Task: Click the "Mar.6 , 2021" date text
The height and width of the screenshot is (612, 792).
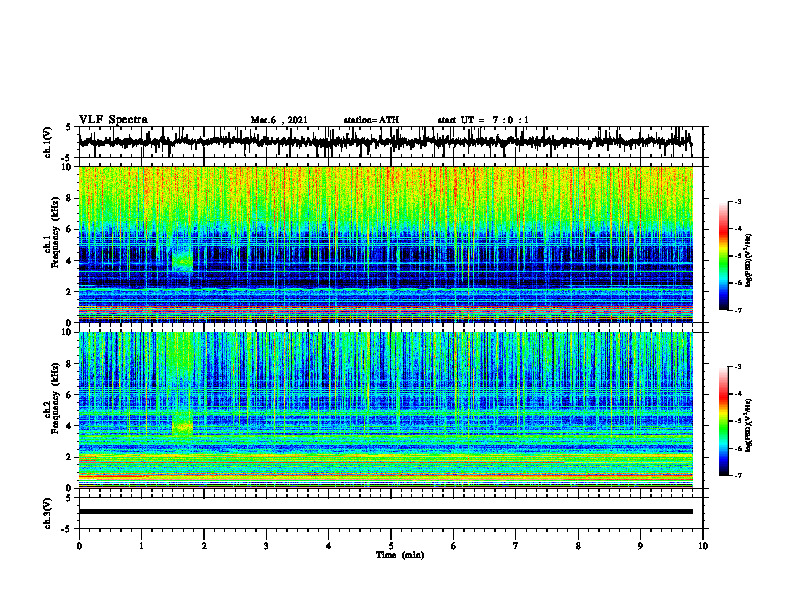Action: (x=279, y=120)
